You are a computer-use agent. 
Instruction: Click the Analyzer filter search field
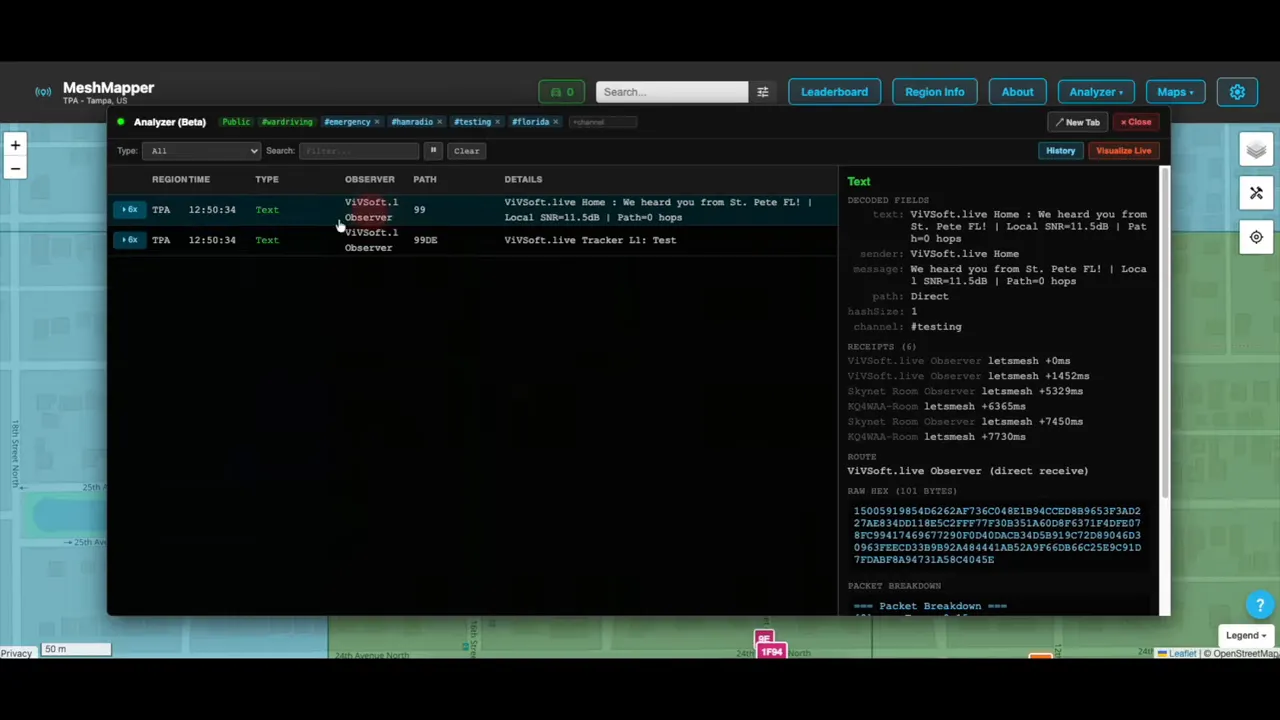tap(359, 151)
